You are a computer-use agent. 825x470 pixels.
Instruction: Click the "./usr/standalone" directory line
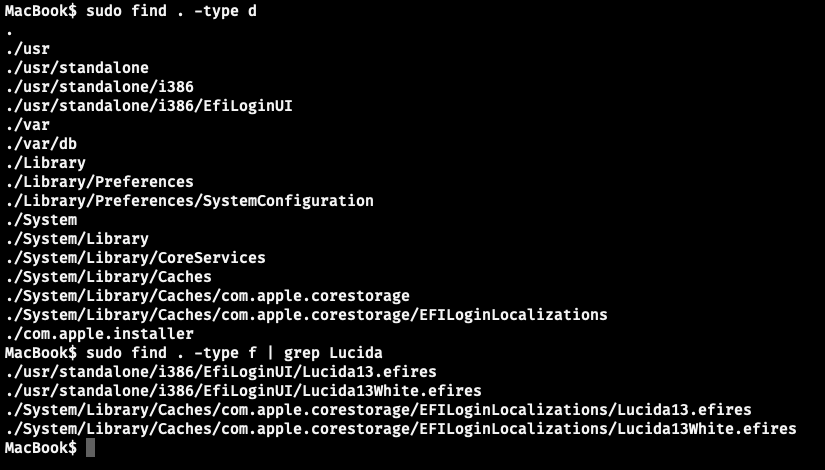point(77,68)
